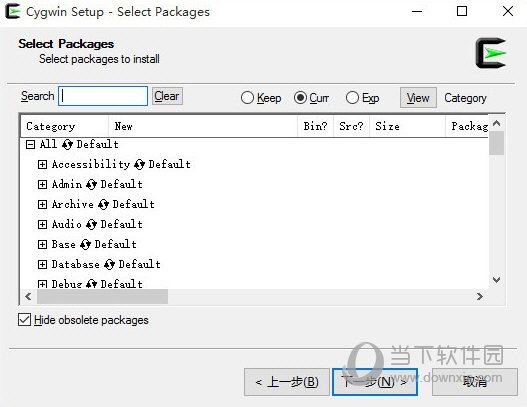Screen dimensions: 527x407
Task: Click the vertical scrollbar down arrow
Action: [496, 280]
